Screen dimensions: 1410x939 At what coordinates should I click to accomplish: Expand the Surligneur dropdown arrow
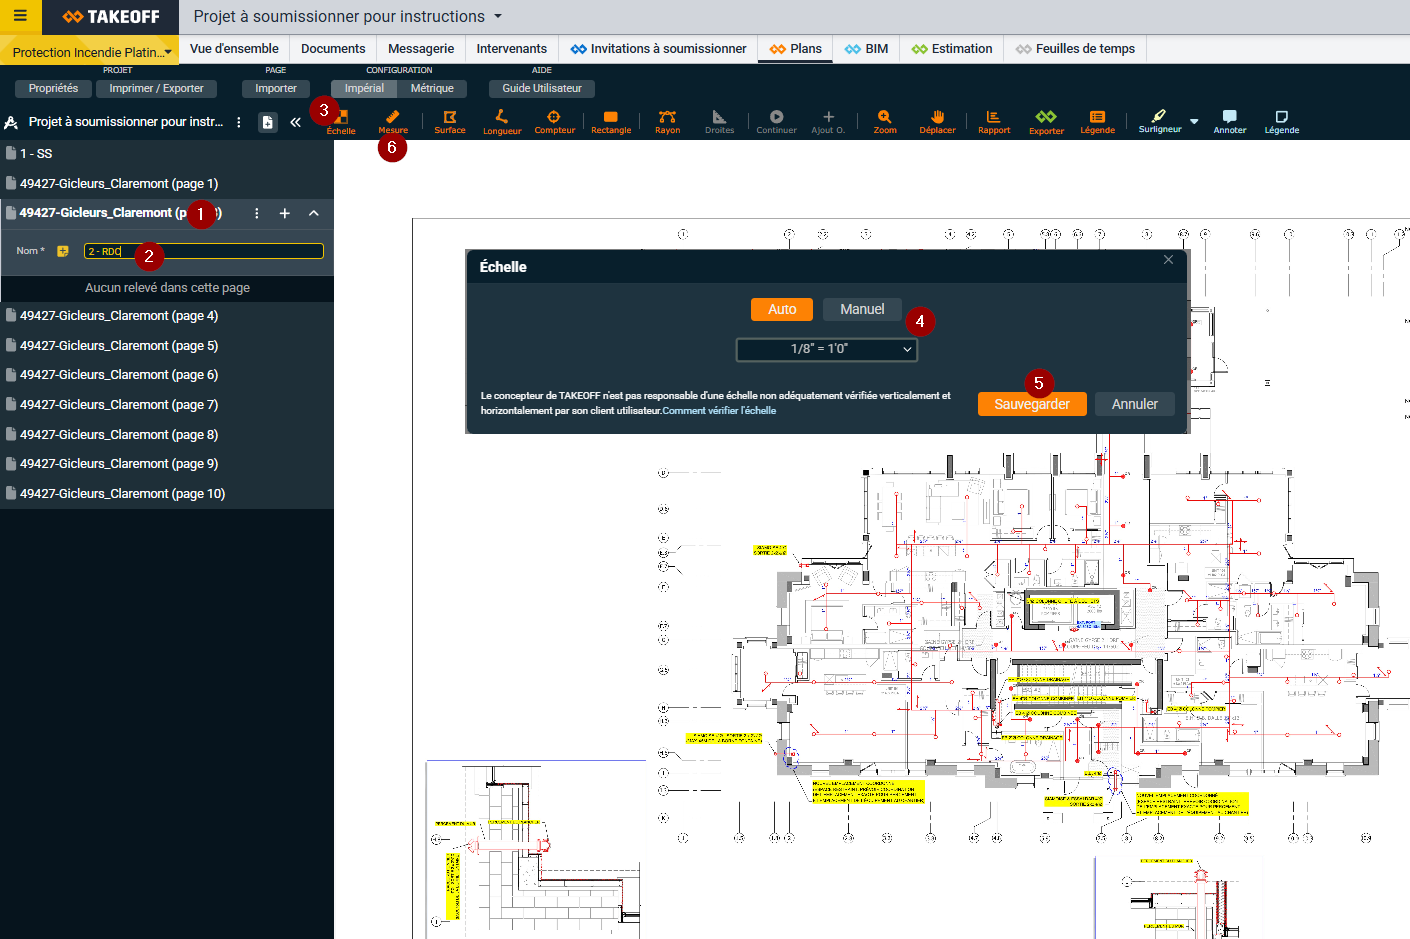coord(1194,121)
